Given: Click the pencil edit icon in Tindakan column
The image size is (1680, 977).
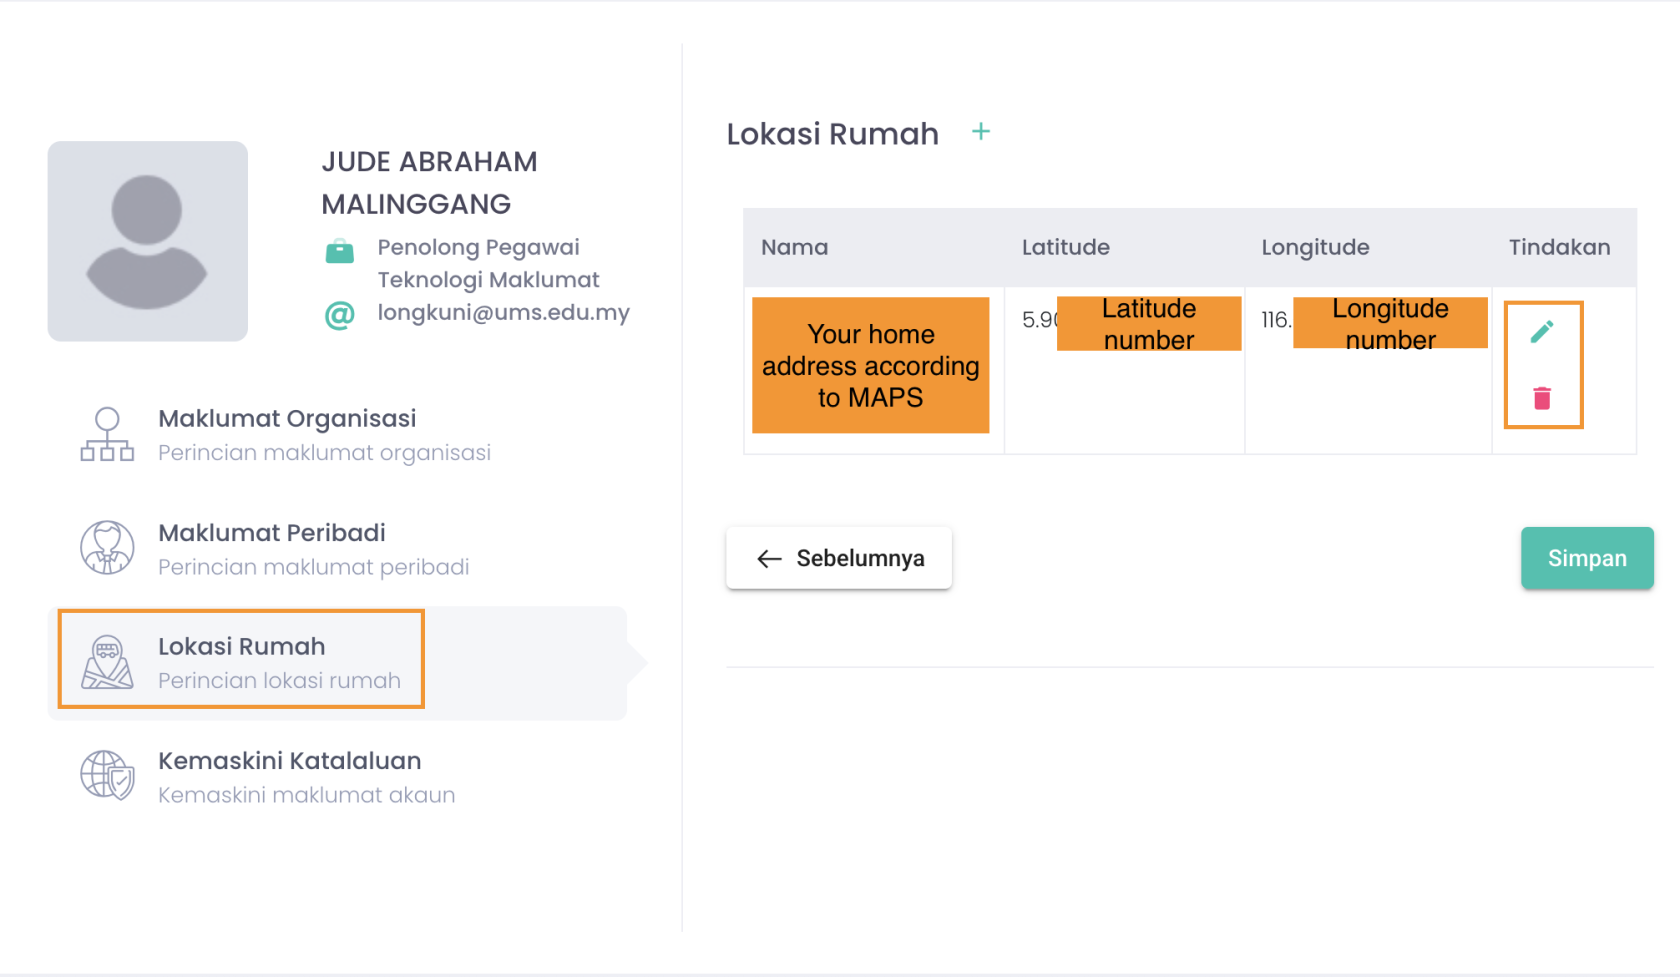Looking at the screenshot, I should [1543, 330].
